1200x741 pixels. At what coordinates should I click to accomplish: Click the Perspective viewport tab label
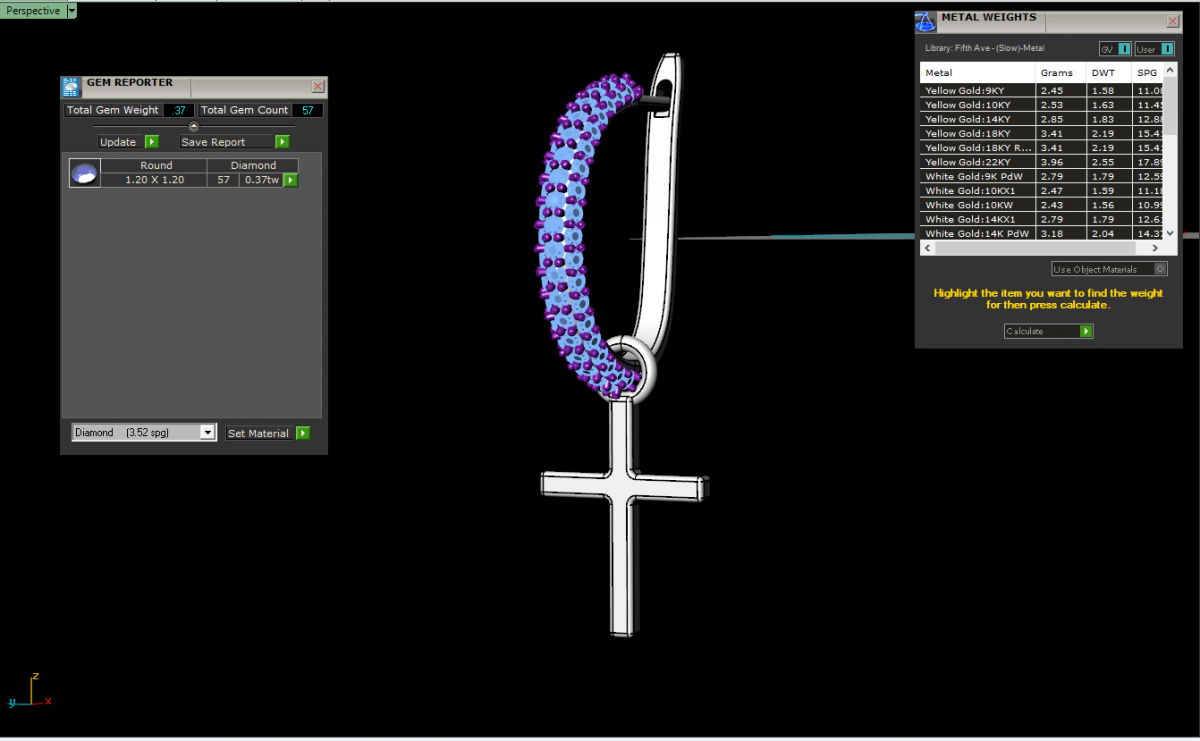(x=33, y=11)
